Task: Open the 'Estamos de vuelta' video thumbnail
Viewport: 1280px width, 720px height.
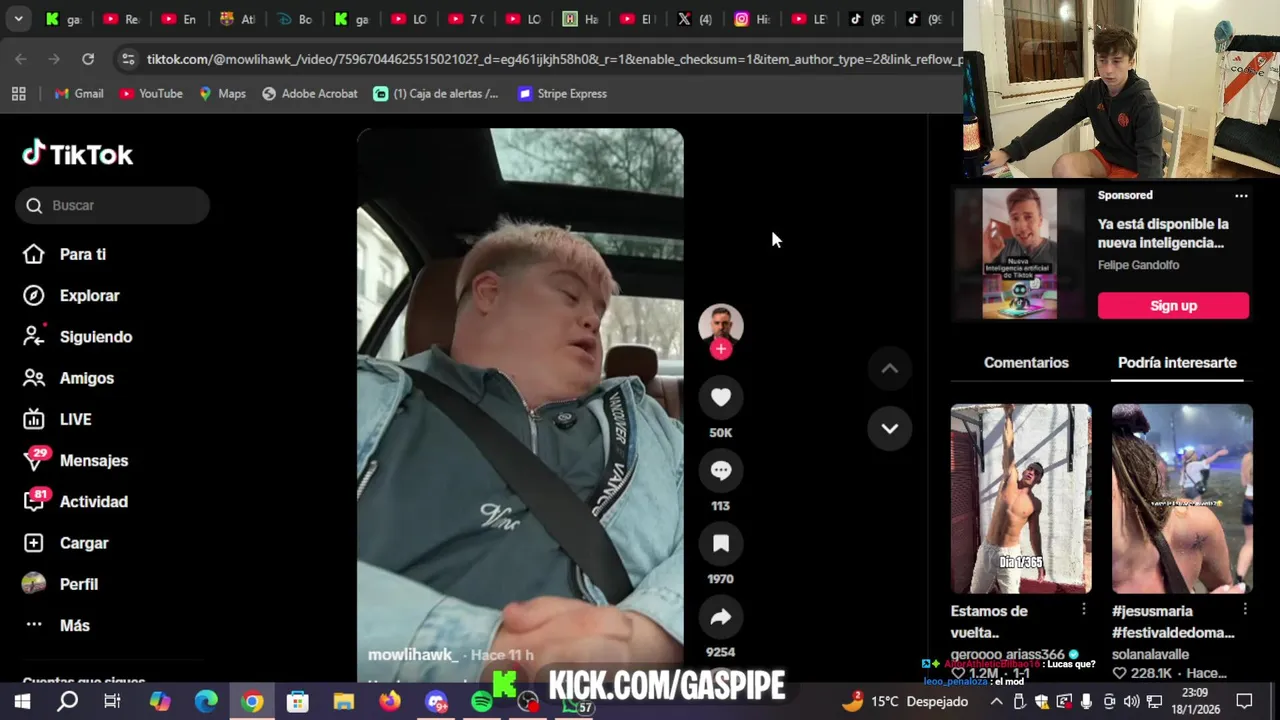Action: coord(1021,499)
